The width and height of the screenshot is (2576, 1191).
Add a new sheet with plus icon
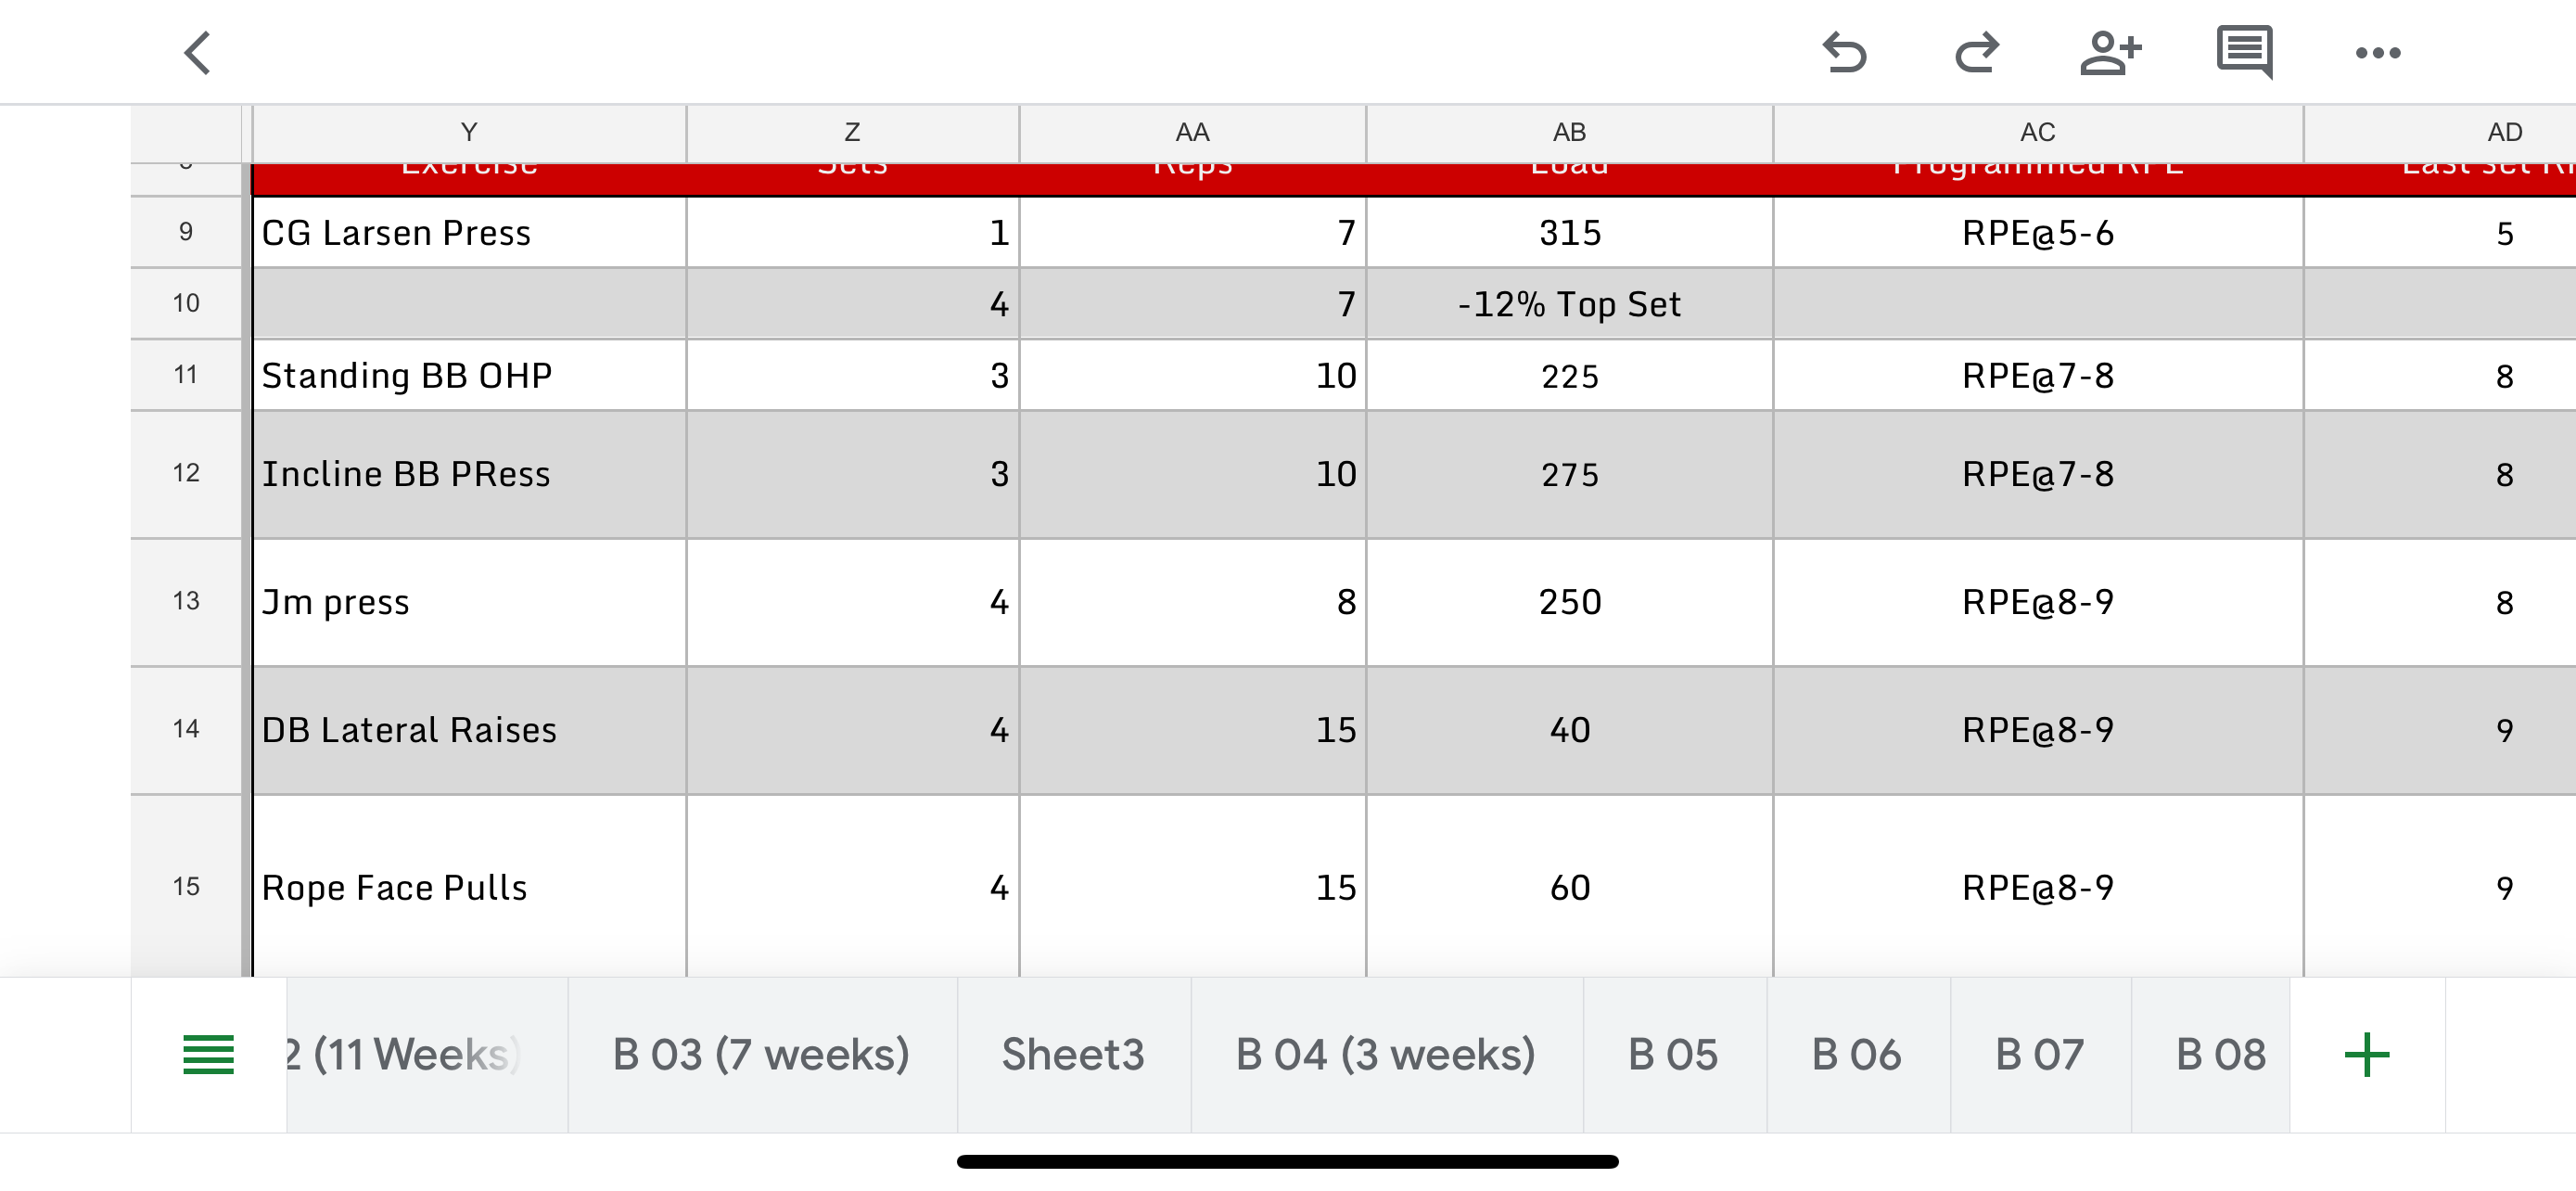(x=2366, y=1055)
